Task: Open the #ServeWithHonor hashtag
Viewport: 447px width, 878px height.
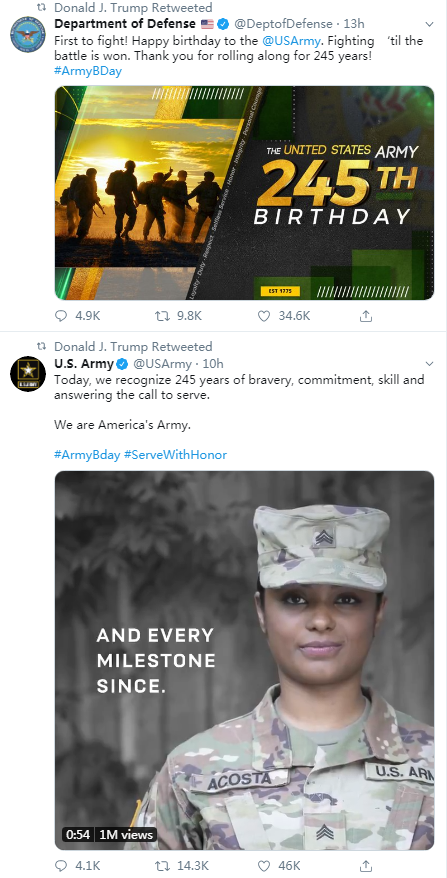Action: pyautogui.click(x=175, y=455)
